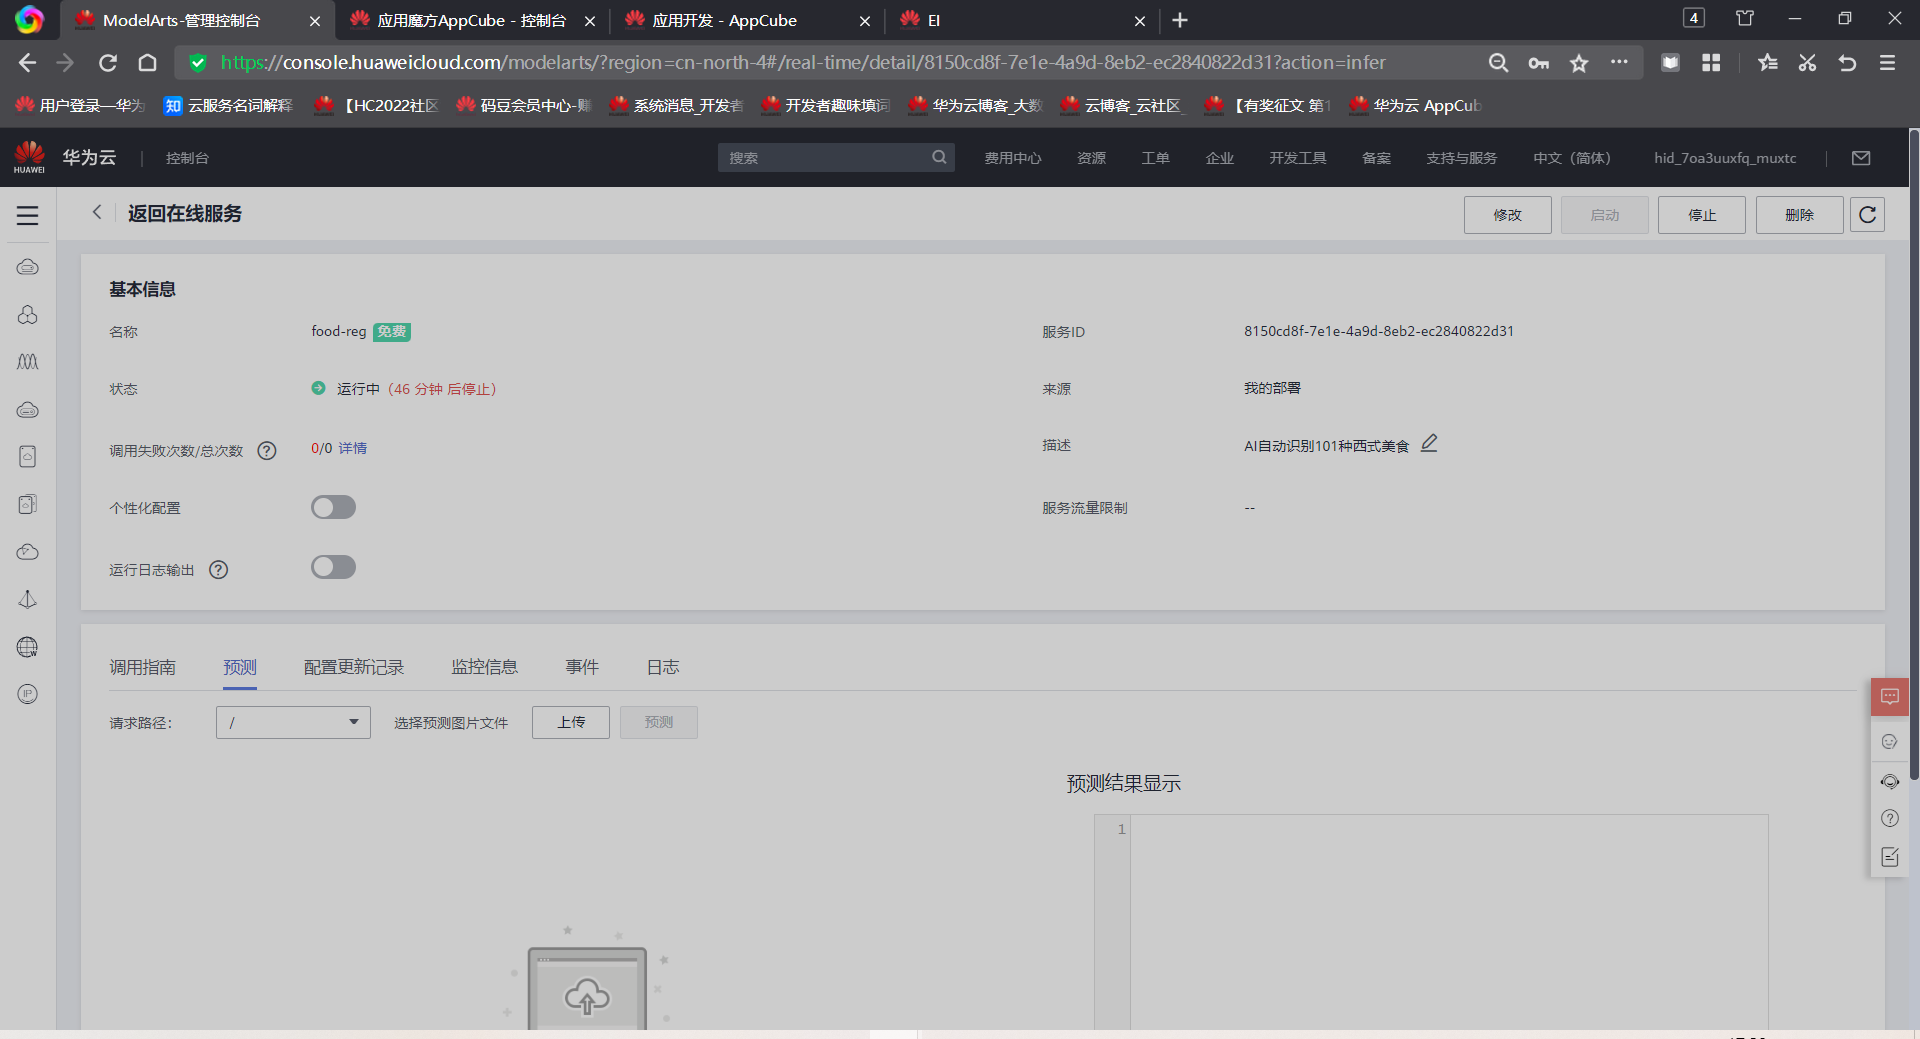Open the red feedback chat icon

1890,697
